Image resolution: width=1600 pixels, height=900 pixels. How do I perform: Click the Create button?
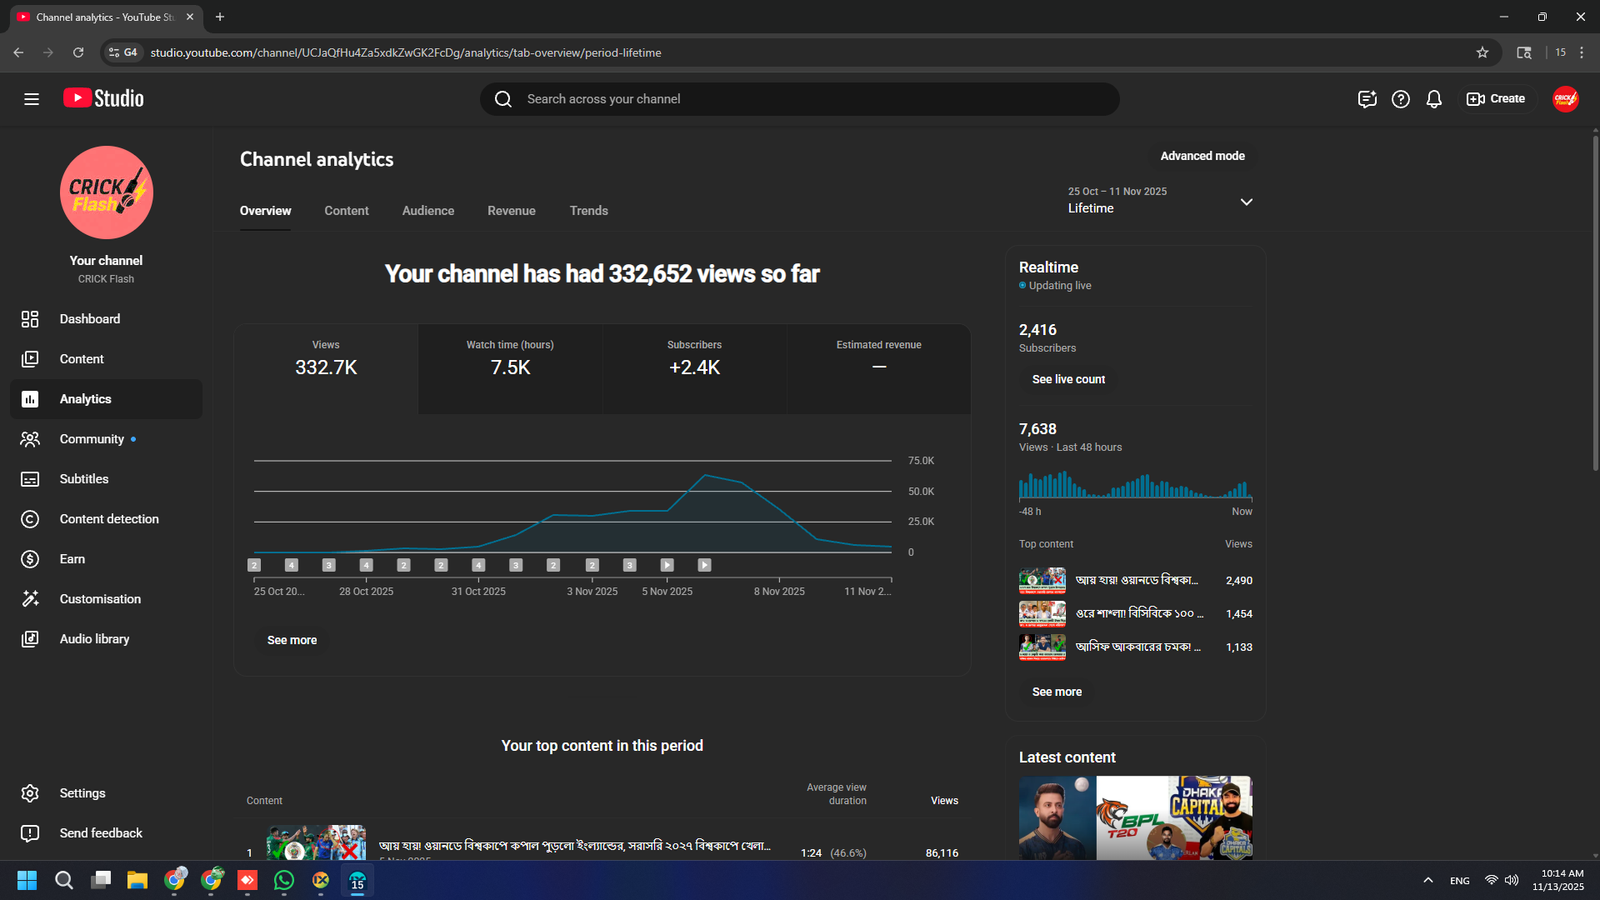(1495, 99)
